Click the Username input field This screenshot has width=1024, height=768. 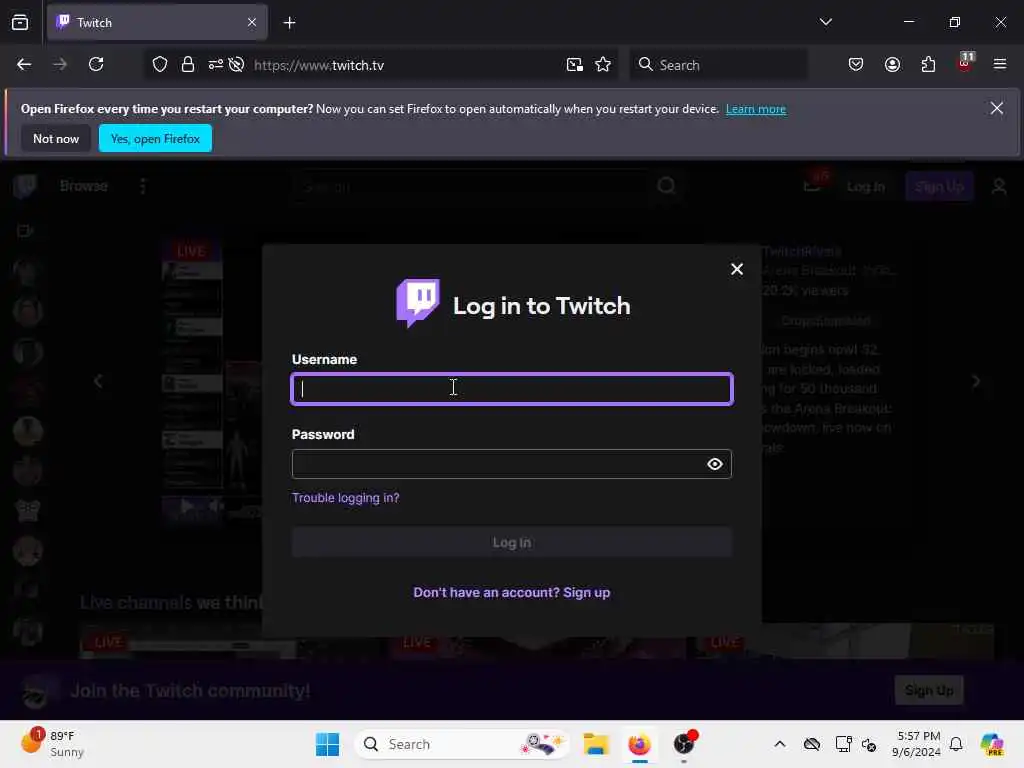[512, 389]
